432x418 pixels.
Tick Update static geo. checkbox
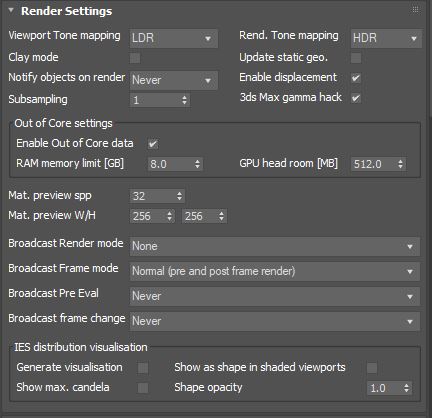(356, 58)
